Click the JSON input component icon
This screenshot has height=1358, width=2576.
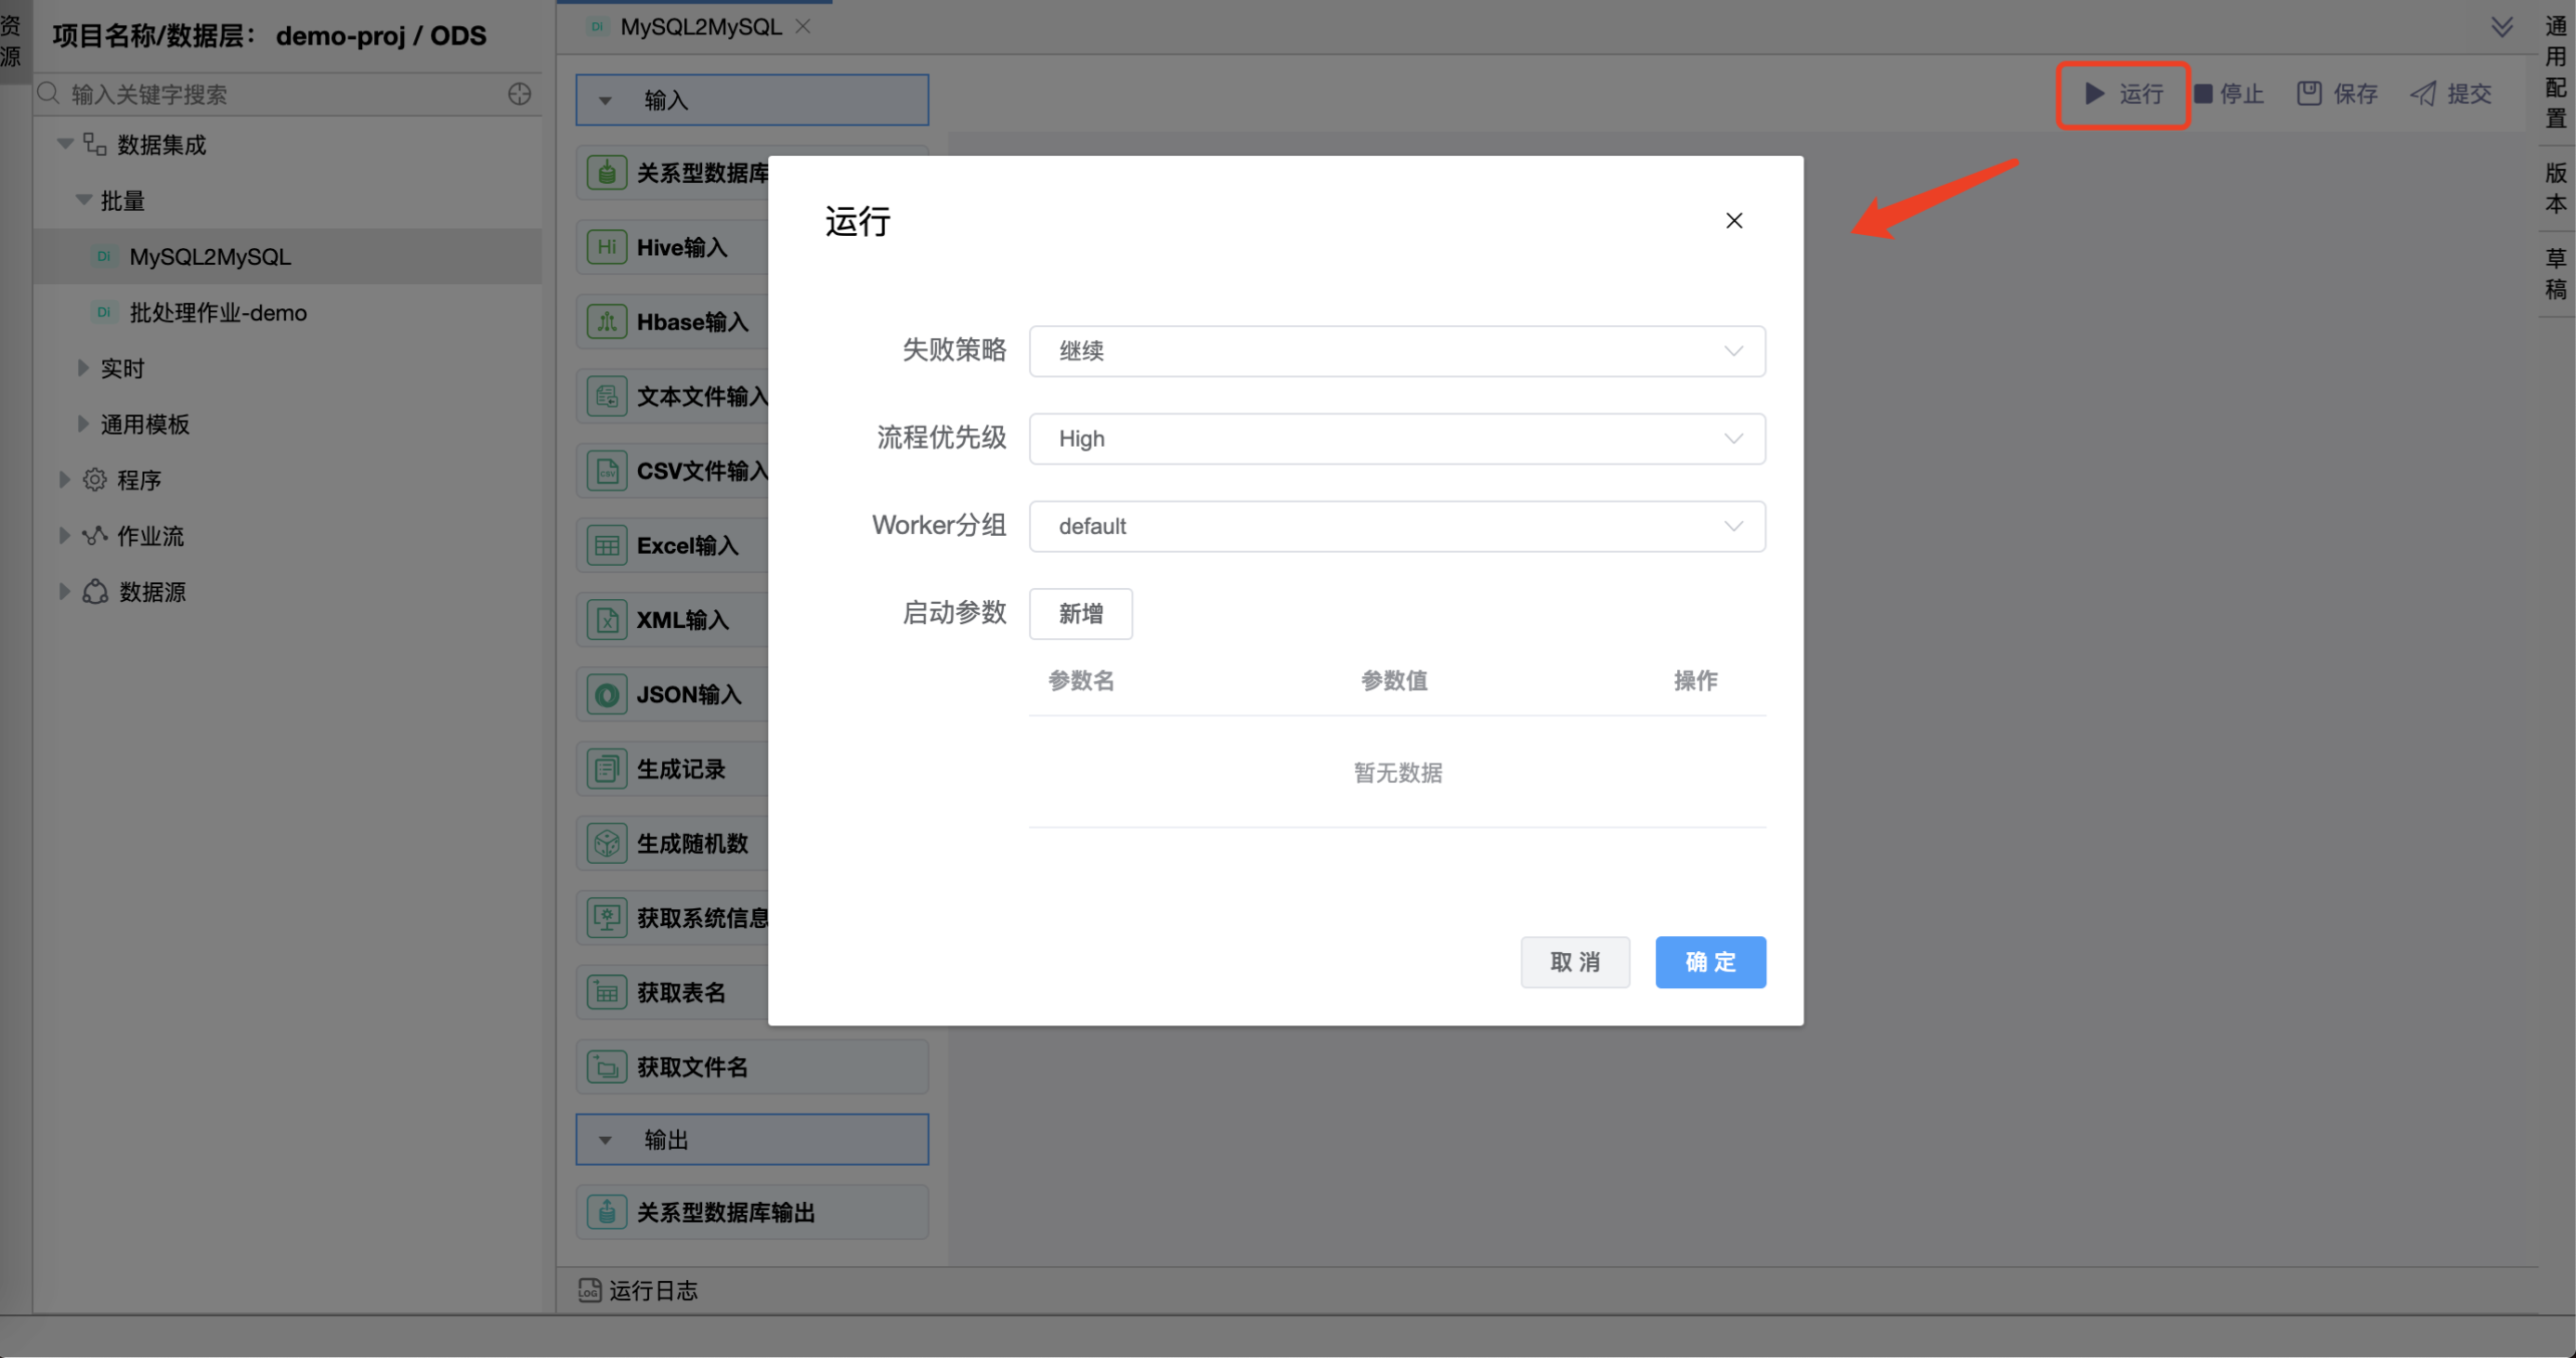[606, 694]
